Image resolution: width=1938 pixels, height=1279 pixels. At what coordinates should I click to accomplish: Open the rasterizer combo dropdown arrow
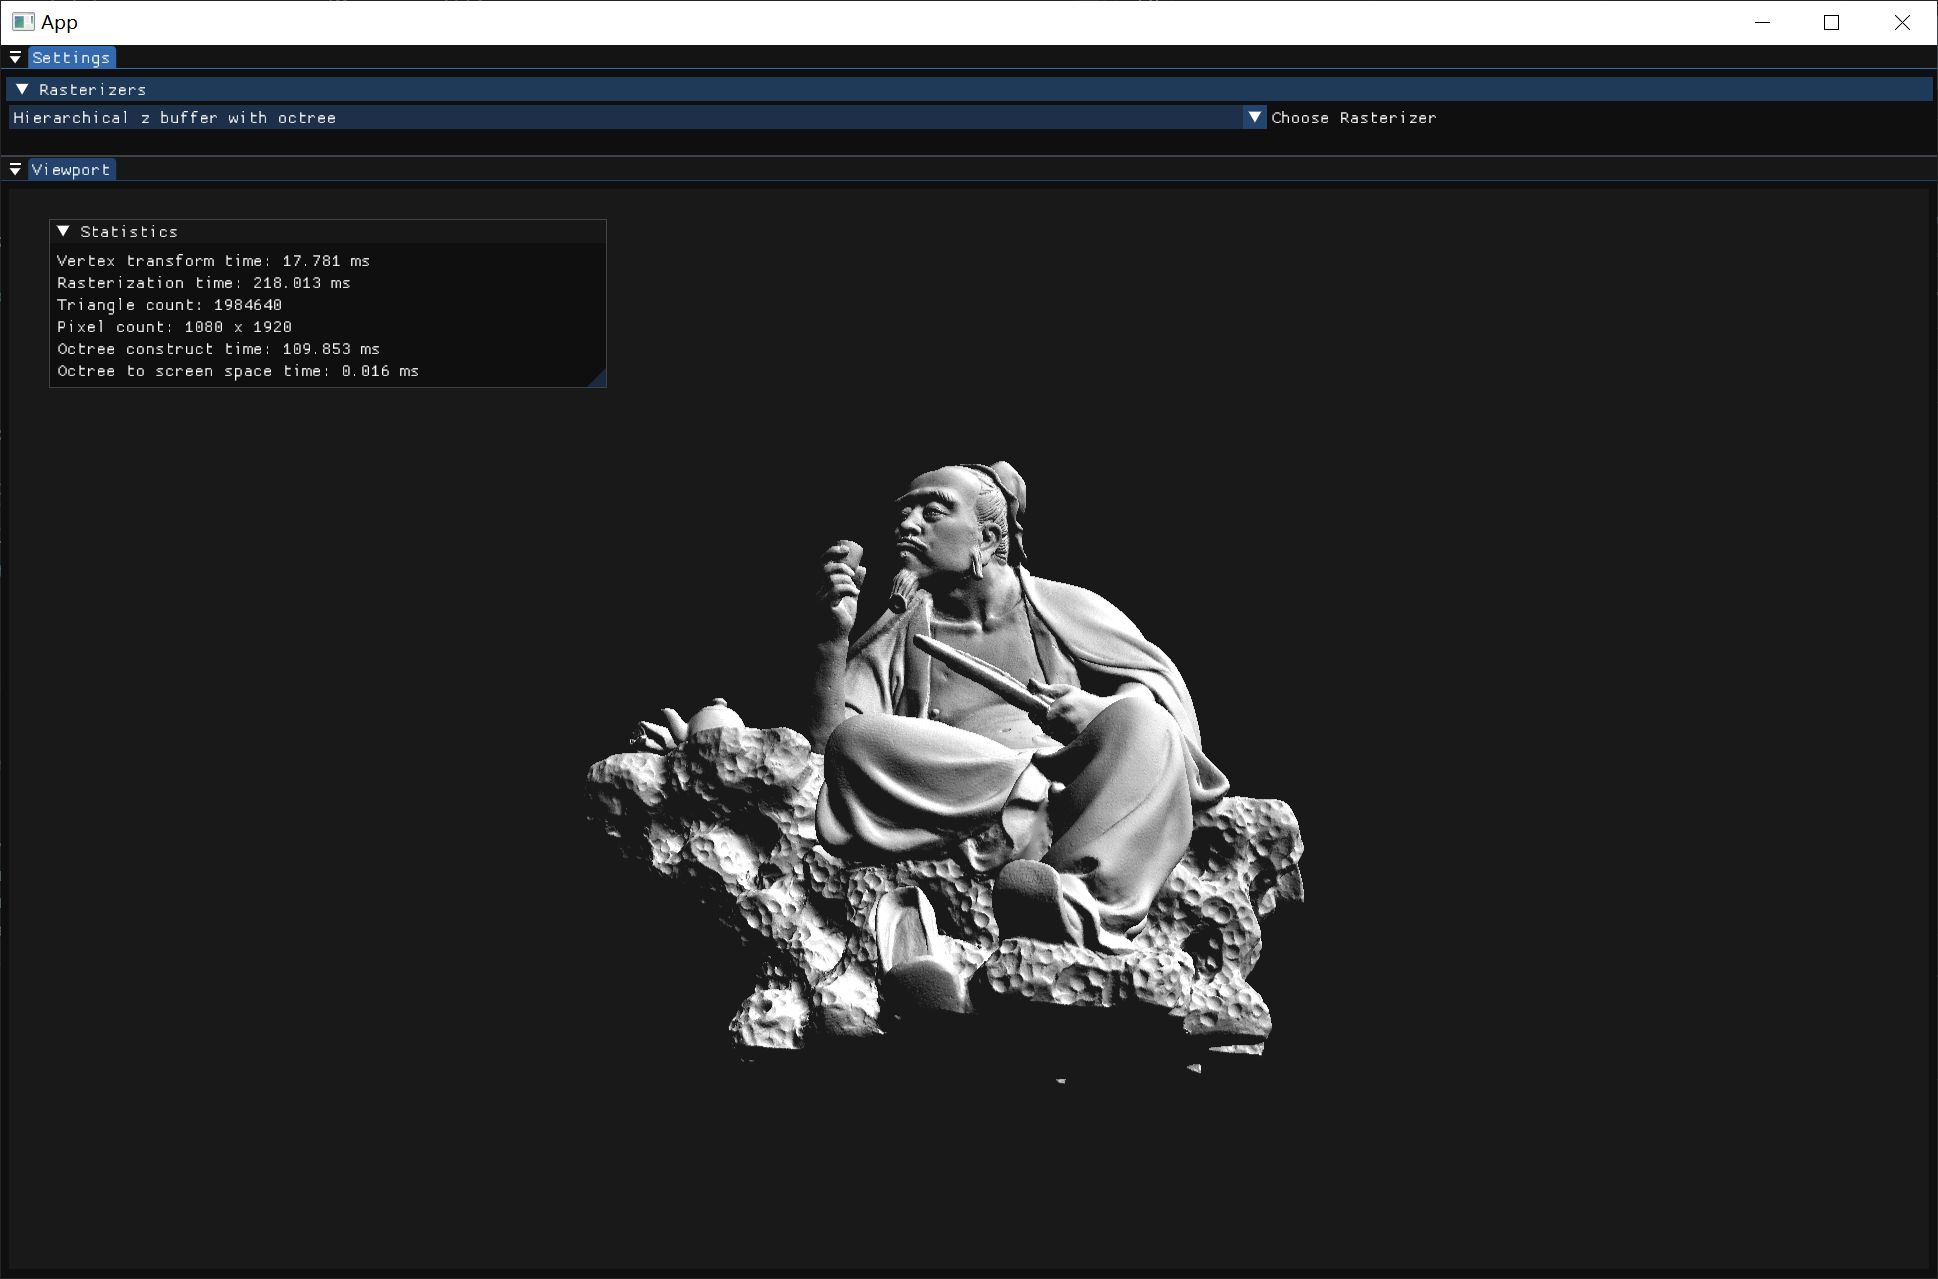click(x=1254, y=118)
